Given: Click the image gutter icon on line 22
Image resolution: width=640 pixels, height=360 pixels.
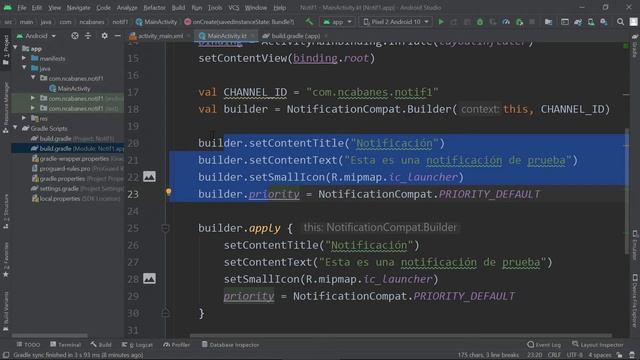Looking at the screenshot, I should (x=149, y=177).
